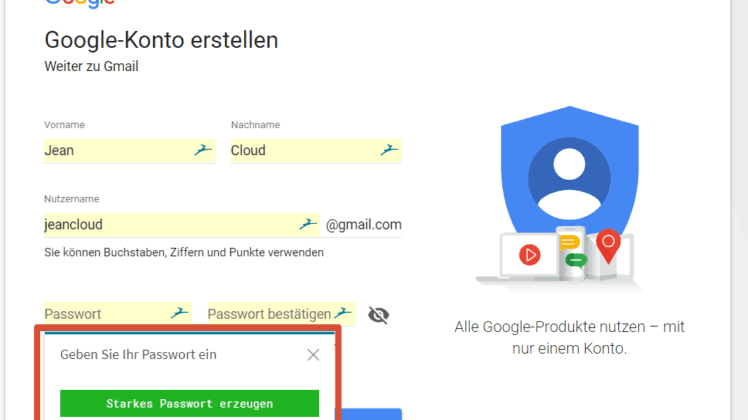
Task: Click the blue shield account illustration
Action: (x=570, y=172)
